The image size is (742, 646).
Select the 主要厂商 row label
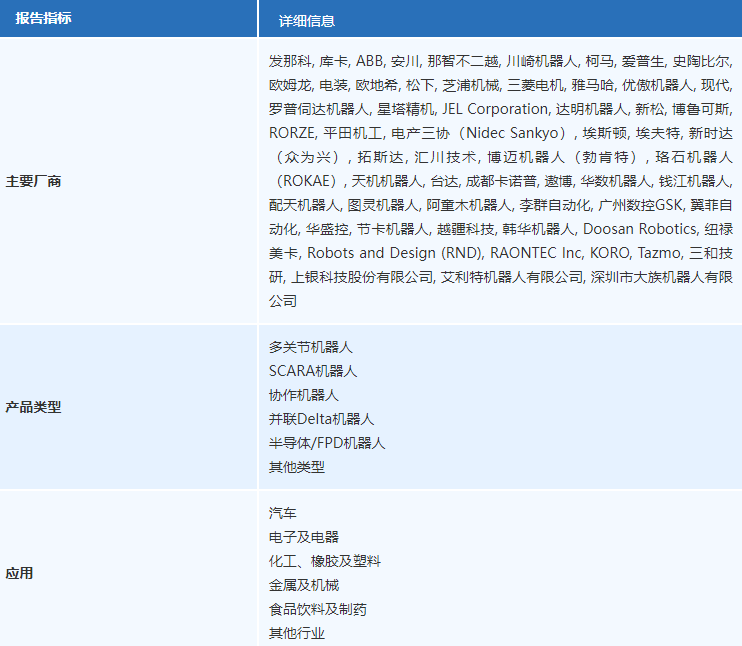pos(34,182)
